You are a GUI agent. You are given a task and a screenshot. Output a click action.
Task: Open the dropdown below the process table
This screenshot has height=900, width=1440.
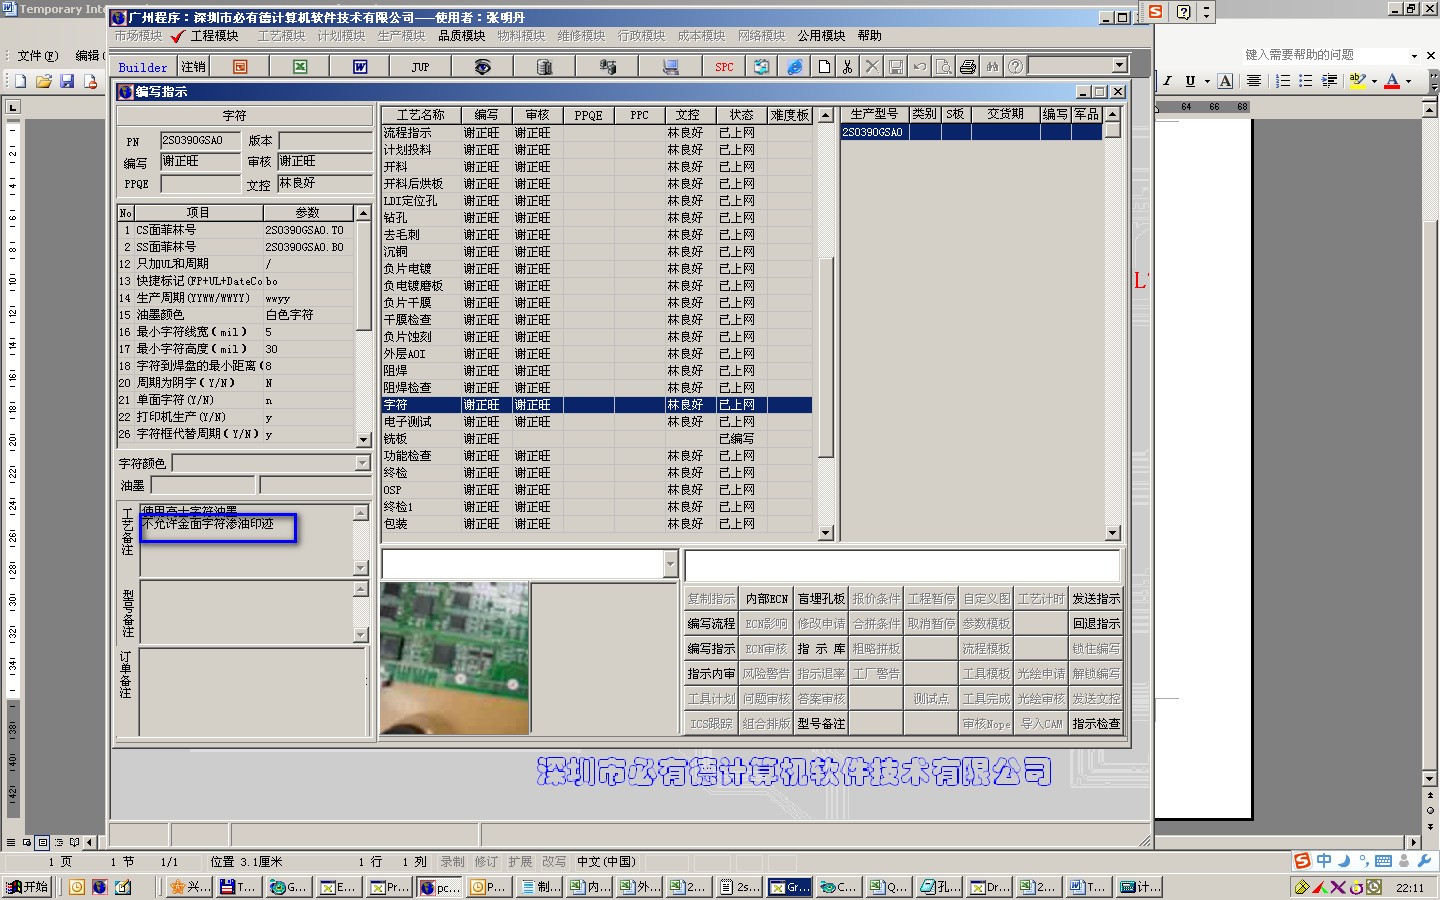coord(670,564)
